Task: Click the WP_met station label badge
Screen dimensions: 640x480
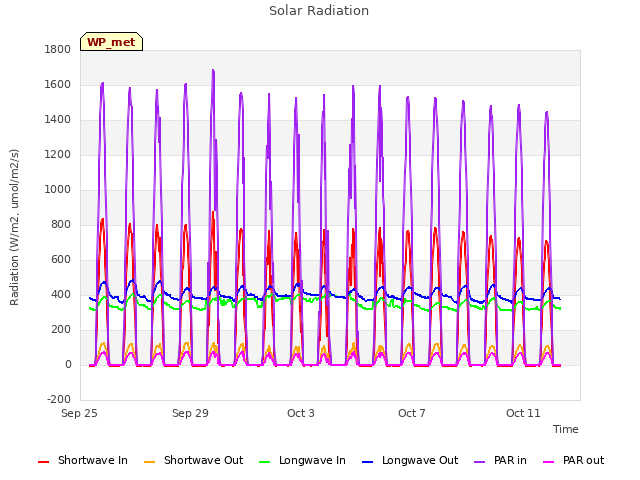Action: (111, 42)
